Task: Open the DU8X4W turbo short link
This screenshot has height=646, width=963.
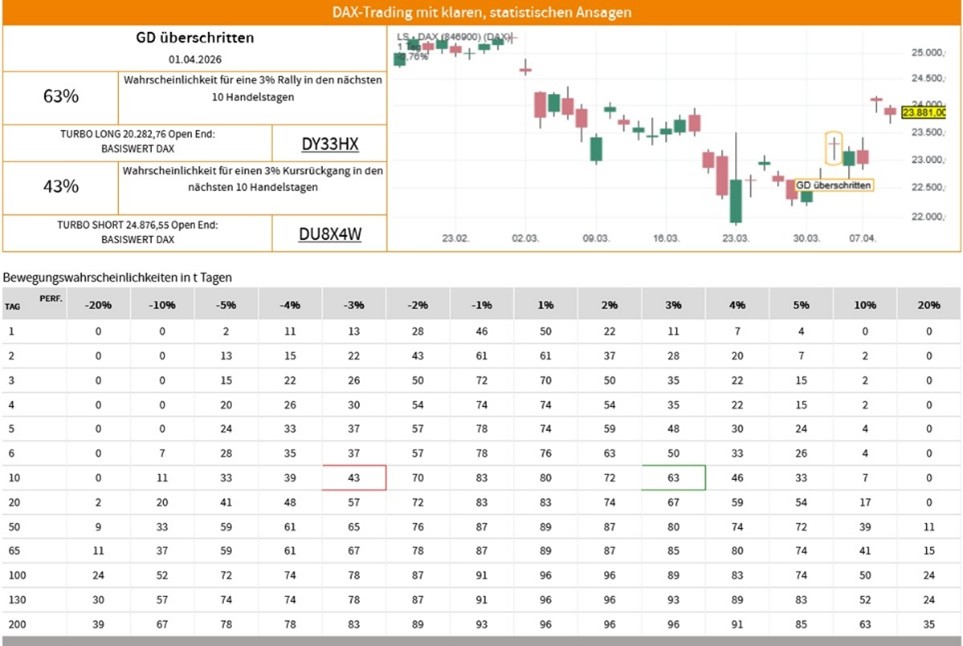Action: 329,235
